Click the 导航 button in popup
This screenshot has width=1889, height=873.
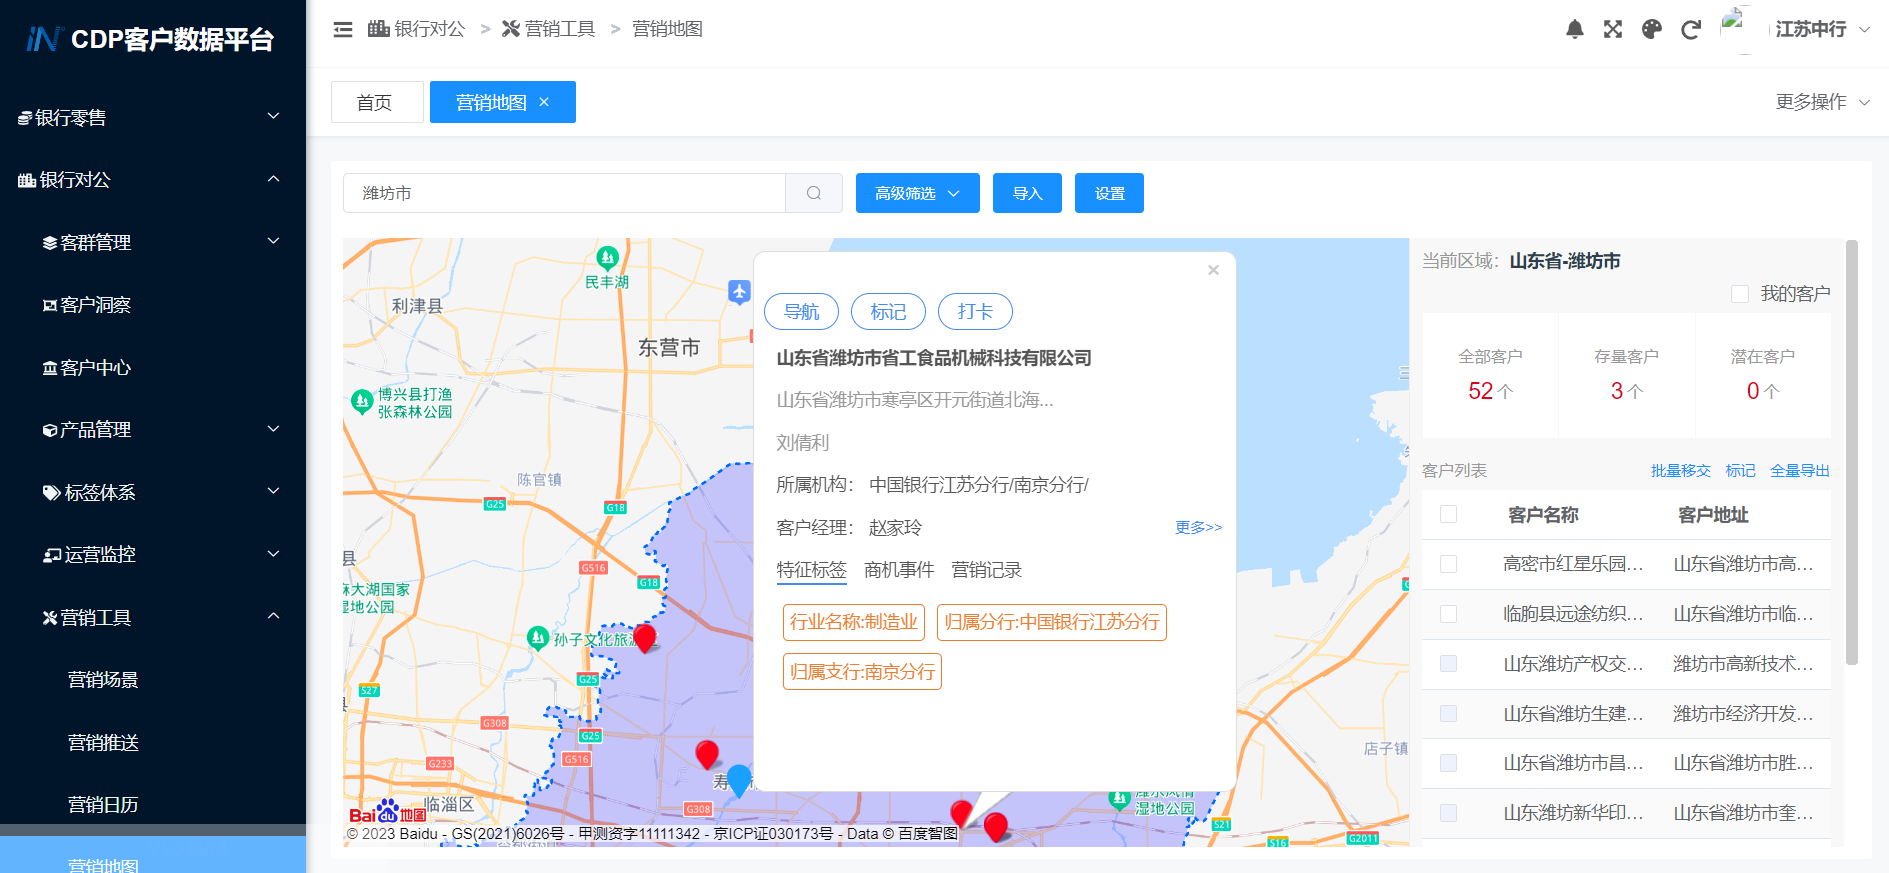[801, 311]
